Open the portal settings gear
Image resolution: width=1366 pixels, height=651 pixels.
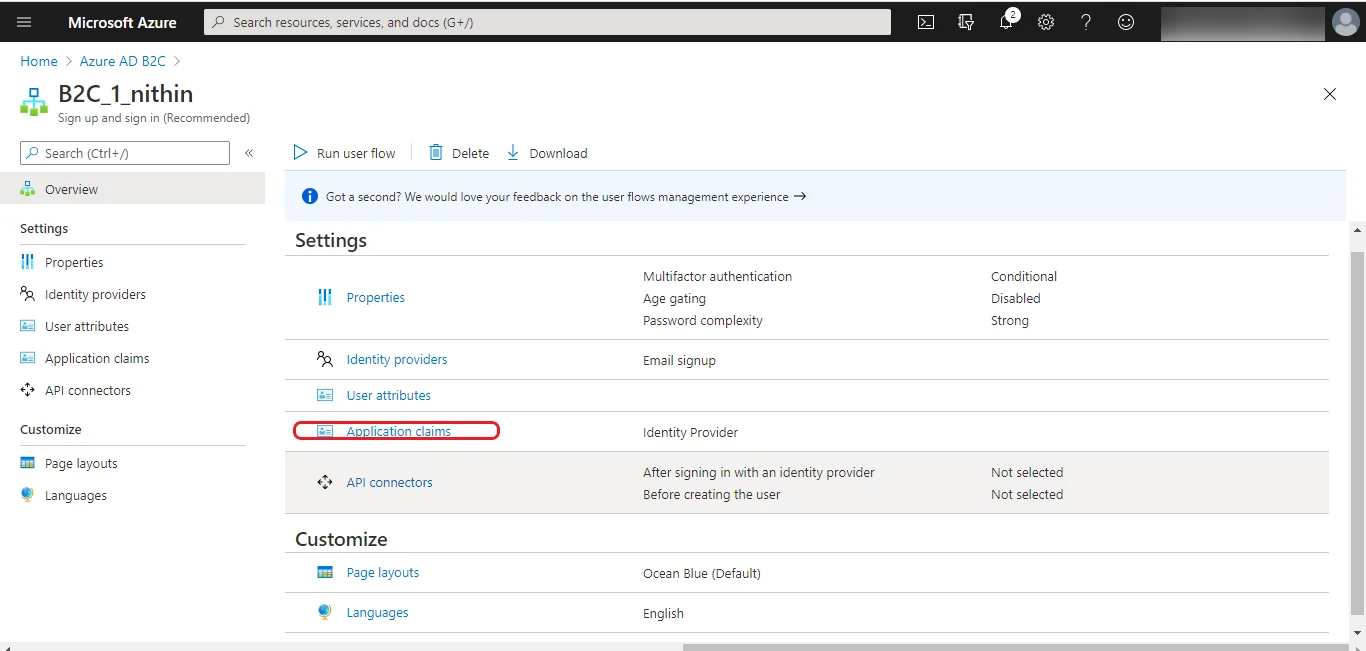coord(1046,21)
